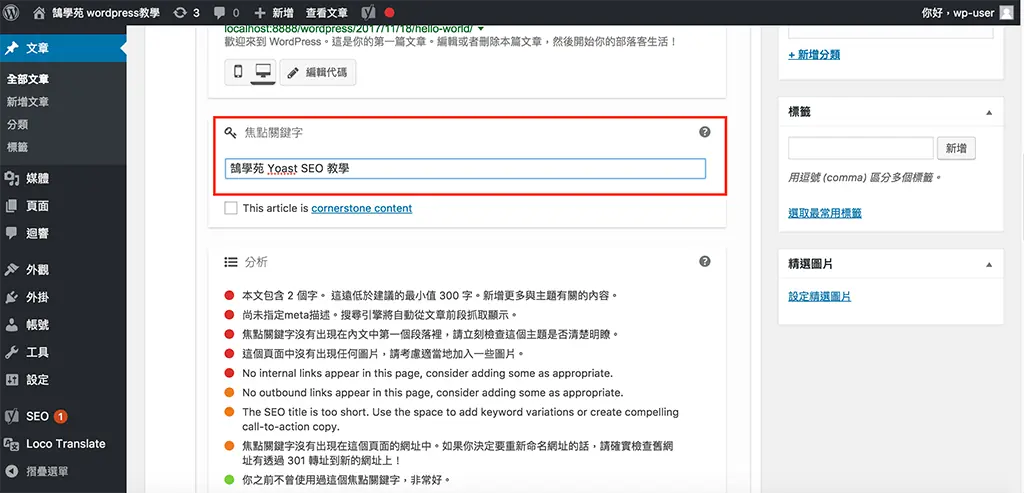Click the 外觀 brush sidebar icon

coord(11,270)
